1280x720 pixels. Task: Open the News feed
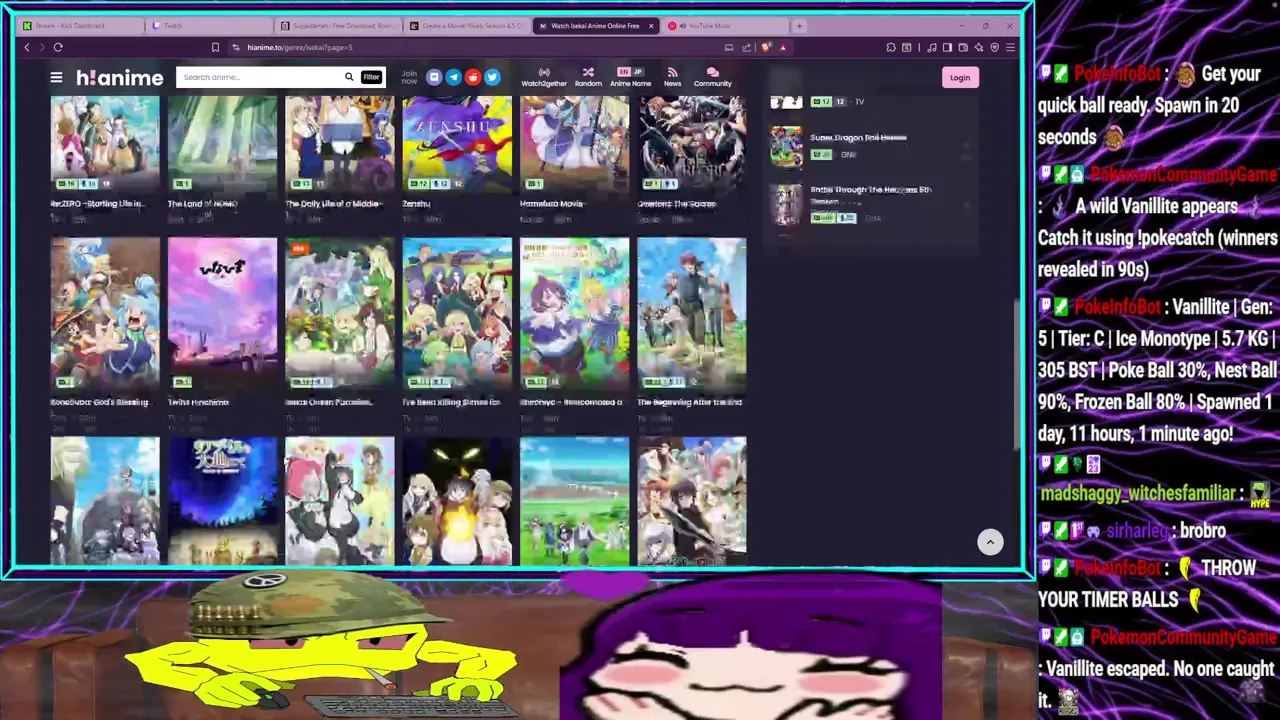tap(672, 77)
